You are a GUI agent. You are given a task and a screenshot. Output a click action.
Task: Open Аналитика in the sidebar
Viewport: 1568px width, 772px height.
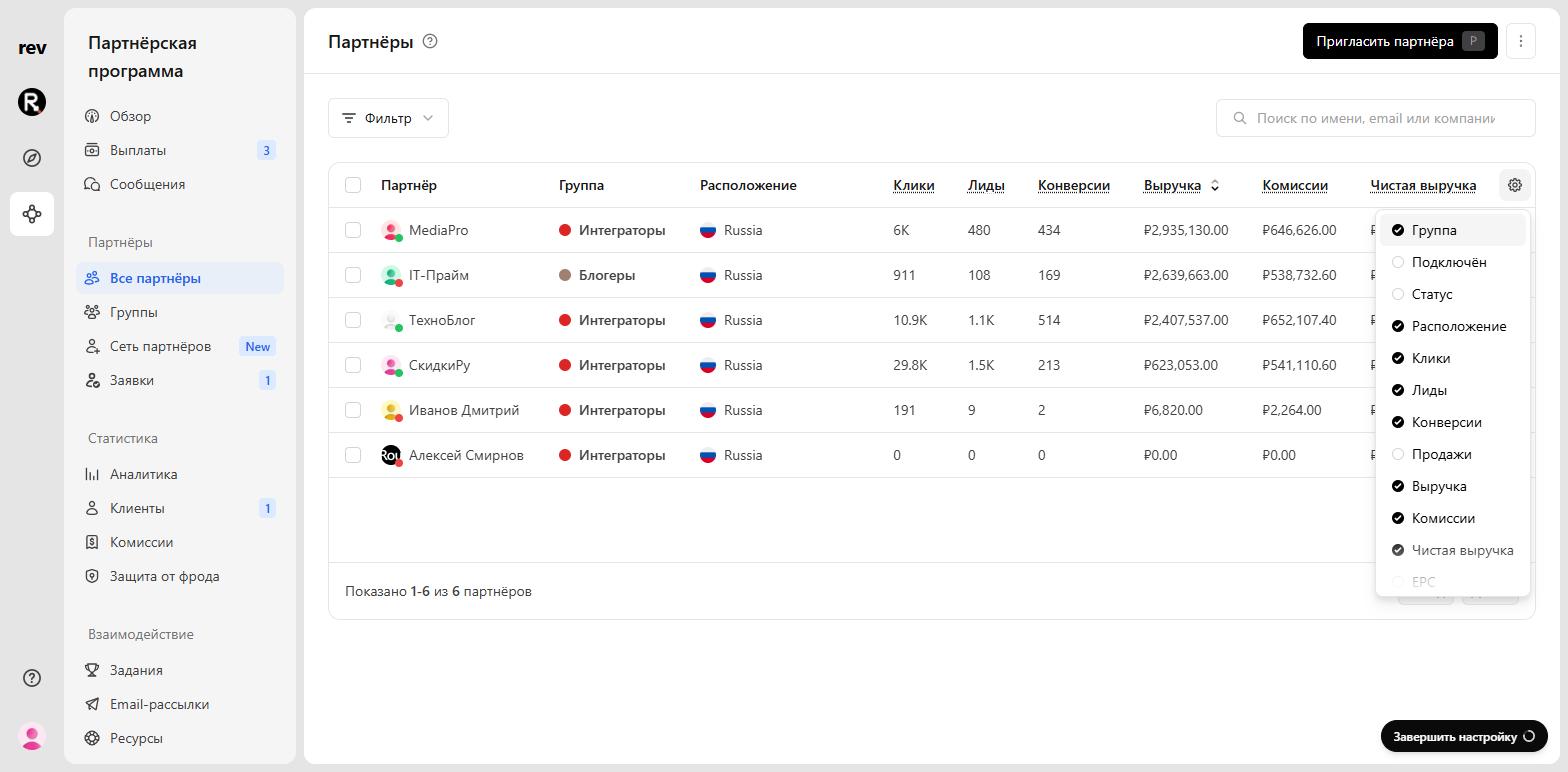coord(180,474)
